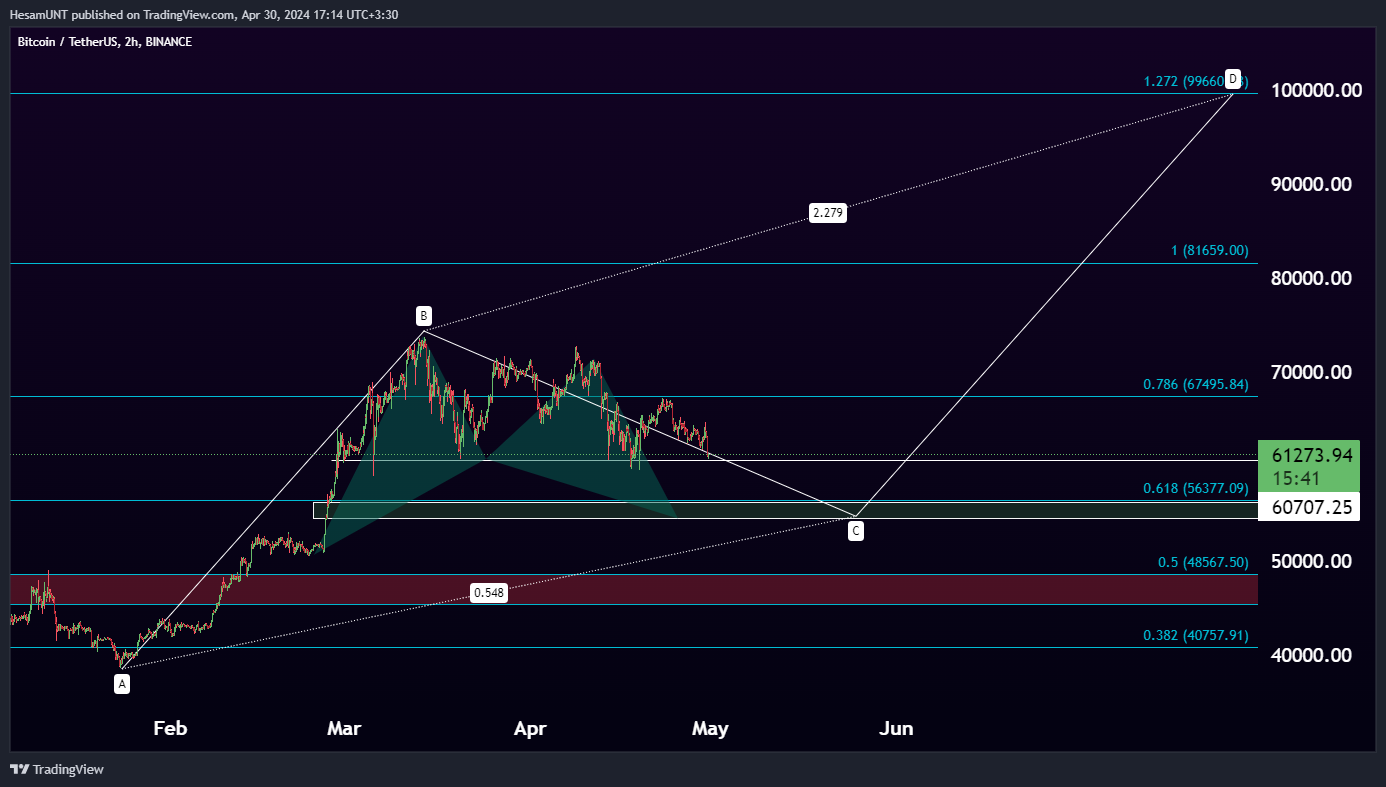Click the Feb label on time axis
Image resolution: width=1386 pixels, height=787 pixels.
[x=170, y=729]
